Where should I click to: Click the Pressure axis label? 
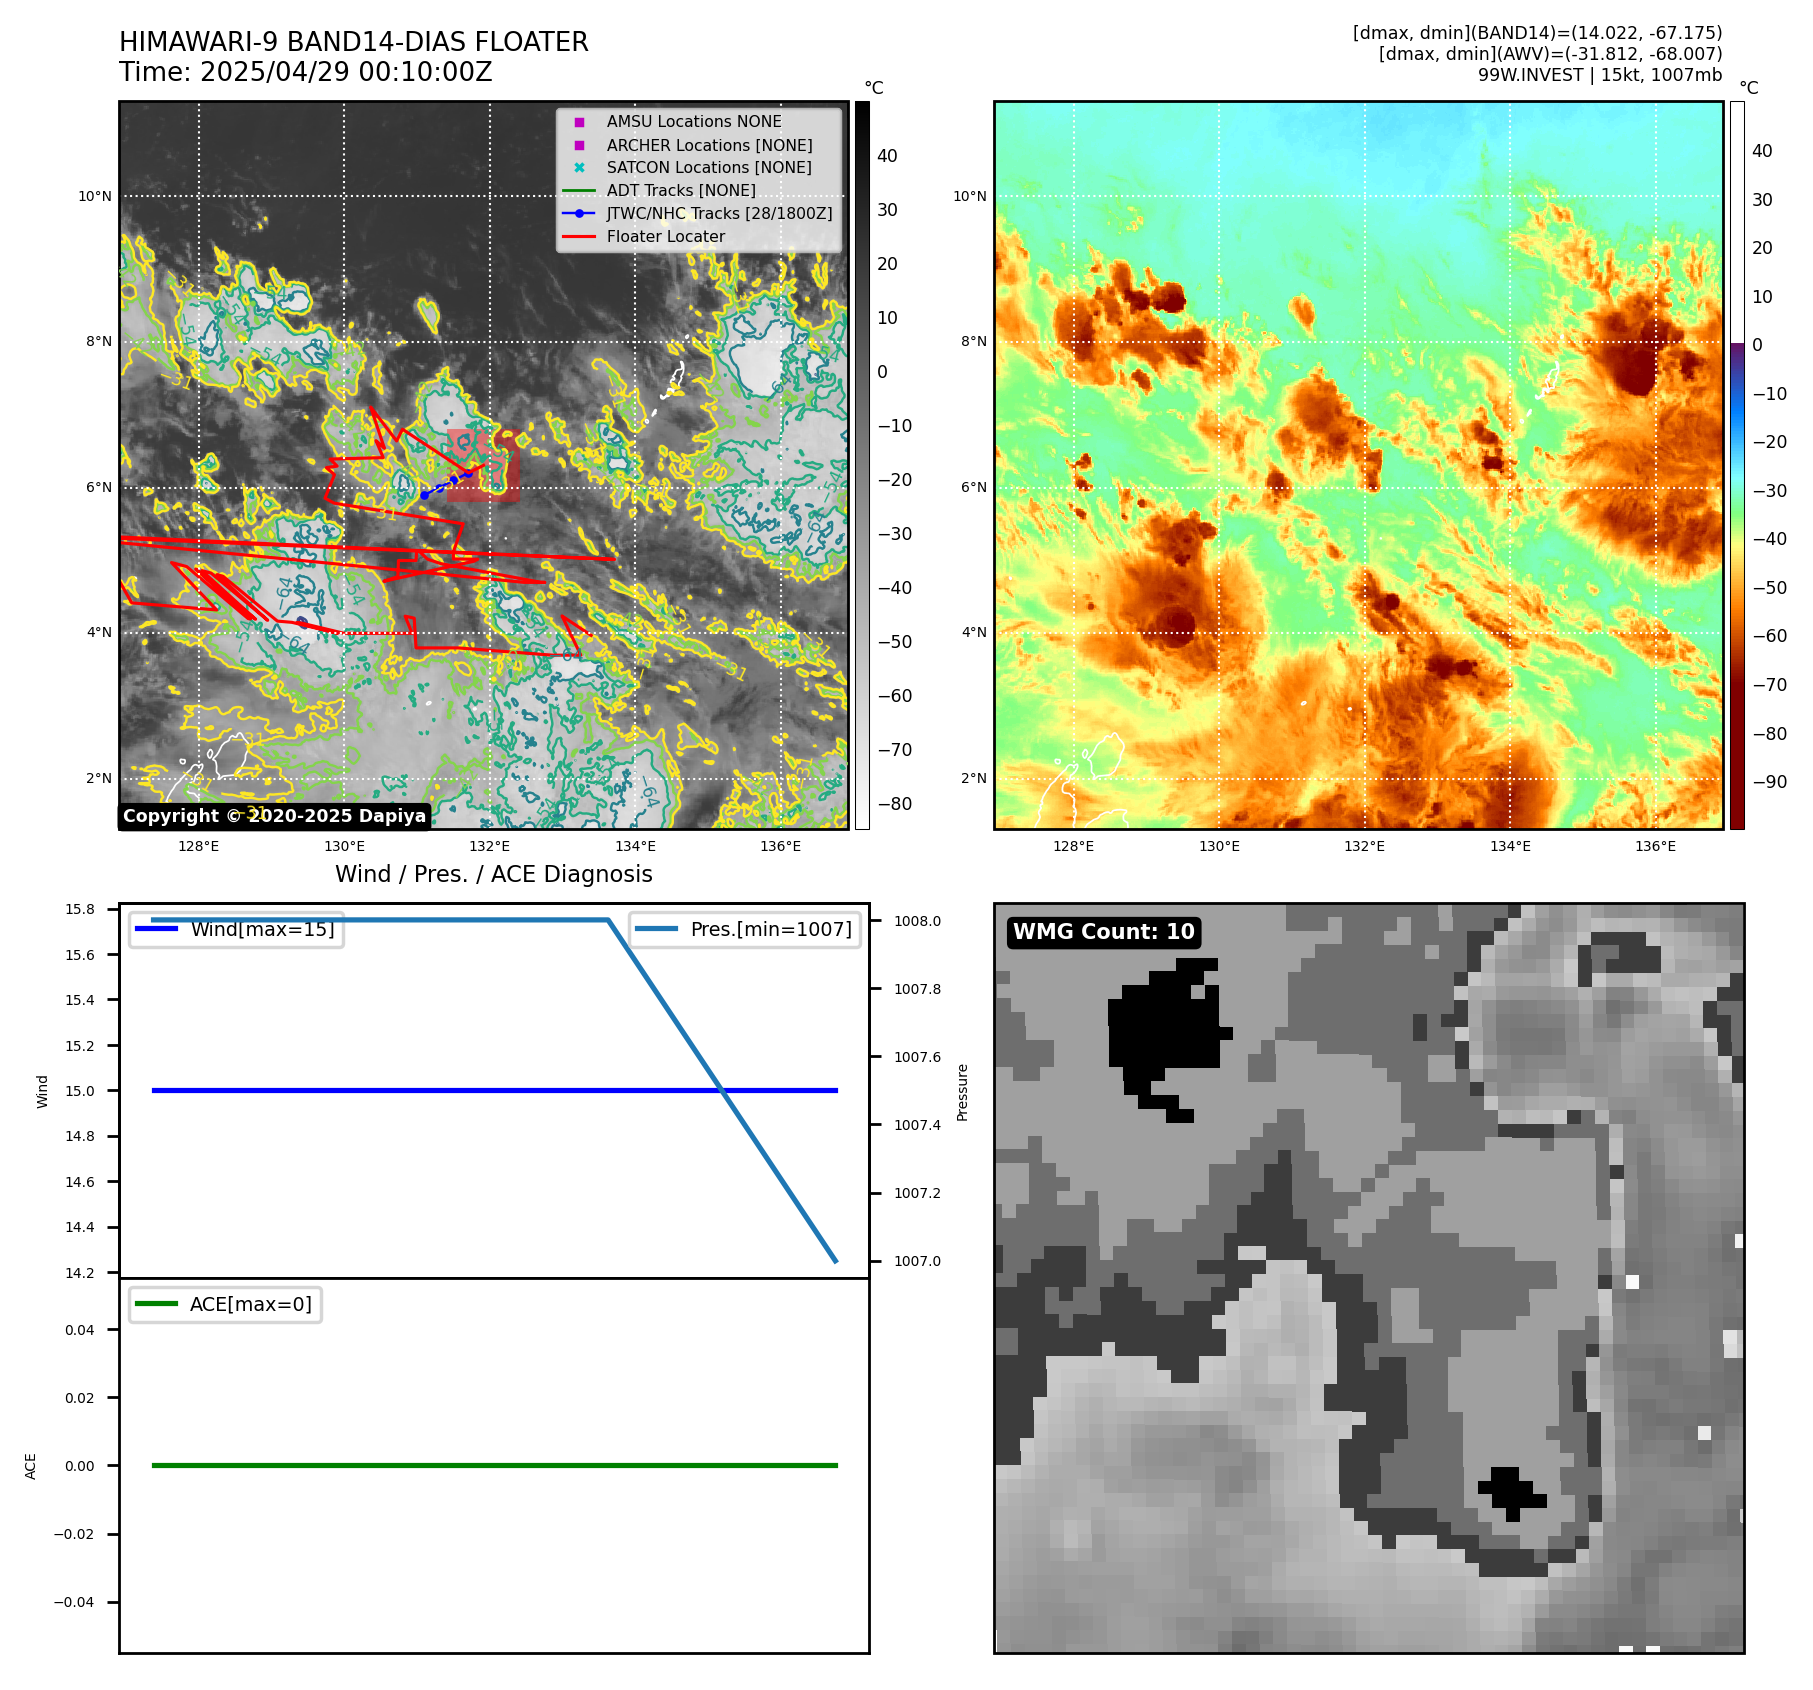962,1092
